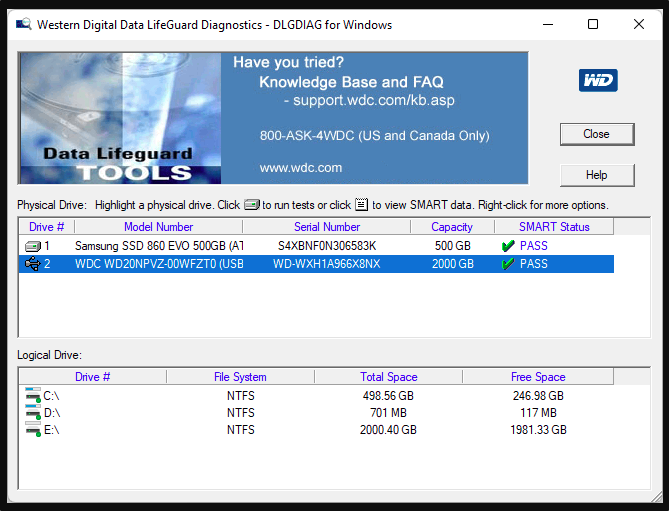The width and height of the screenshot is (669, 511).
Task: Maximize the DLGDIAG window
Action: click(593, 24)
